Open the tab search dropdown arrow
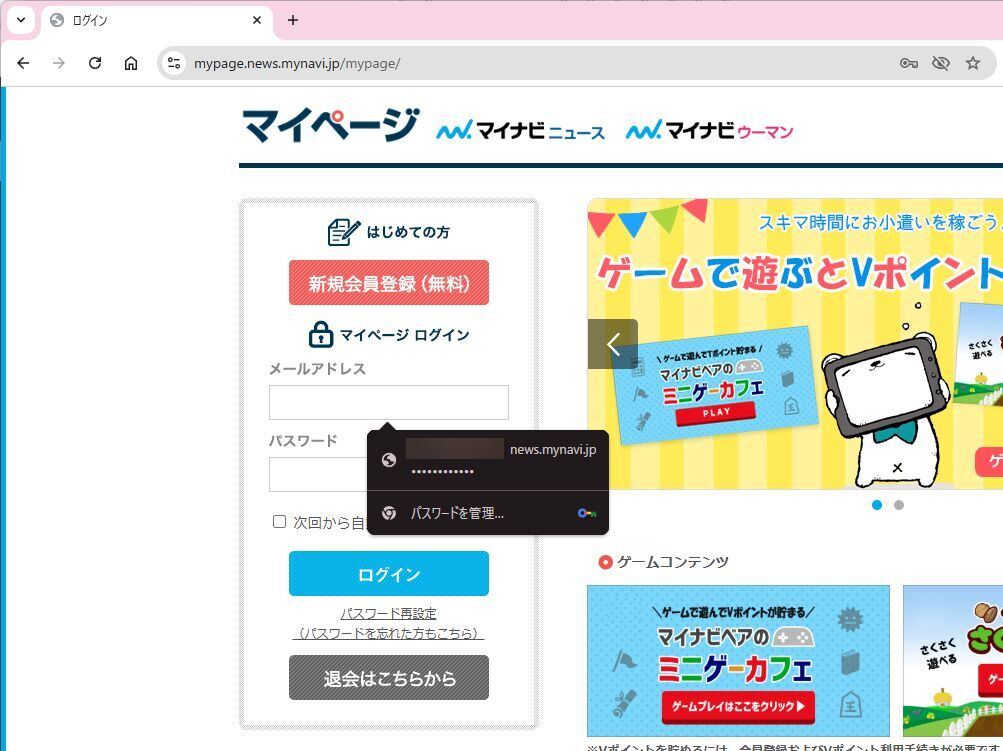 pos(21,20)
